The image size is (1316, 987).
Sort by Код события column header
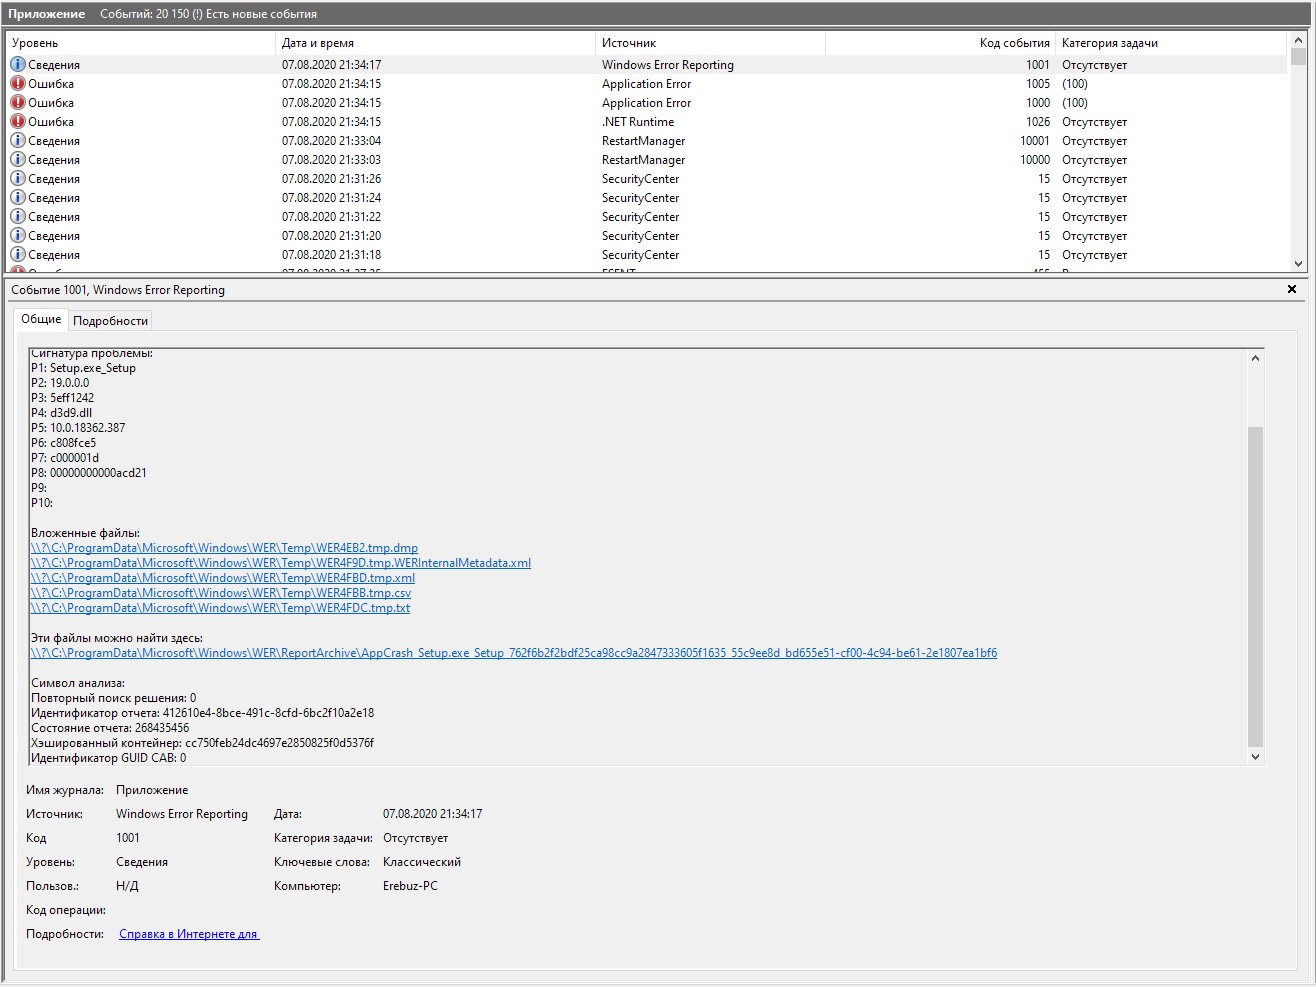pyautogui.click(x=940, y=43)
